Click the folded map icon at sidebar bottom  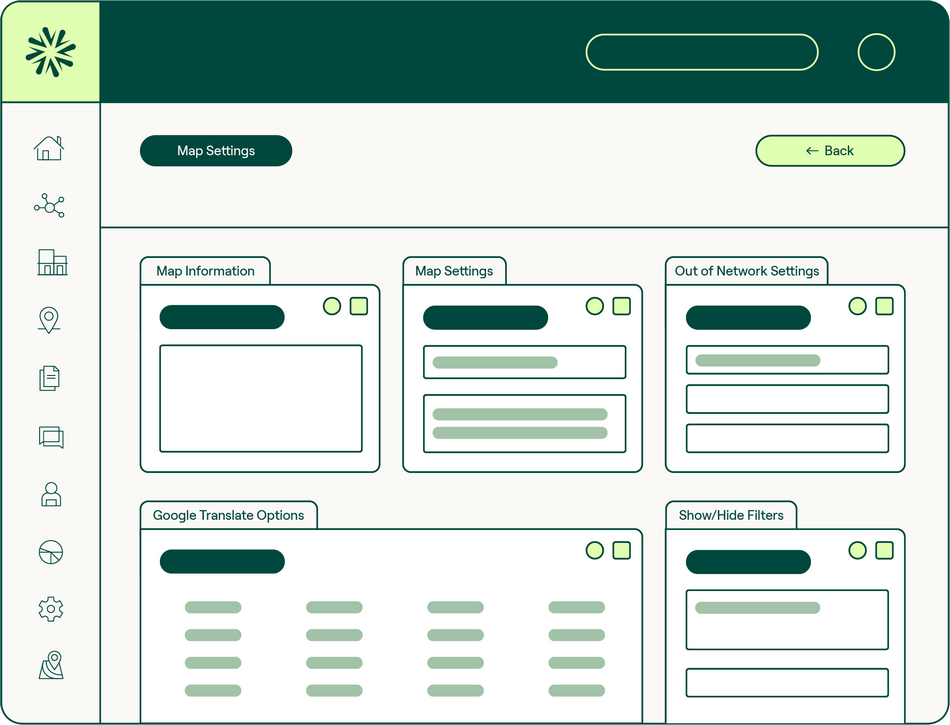[50, 666]
